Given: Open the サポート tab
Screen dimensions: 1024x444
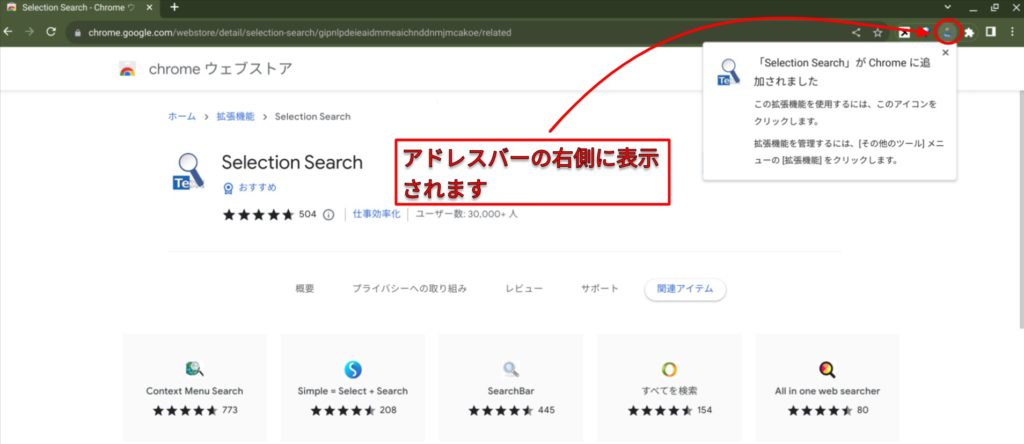Looking at the screenshot, I should pos(600,288).
